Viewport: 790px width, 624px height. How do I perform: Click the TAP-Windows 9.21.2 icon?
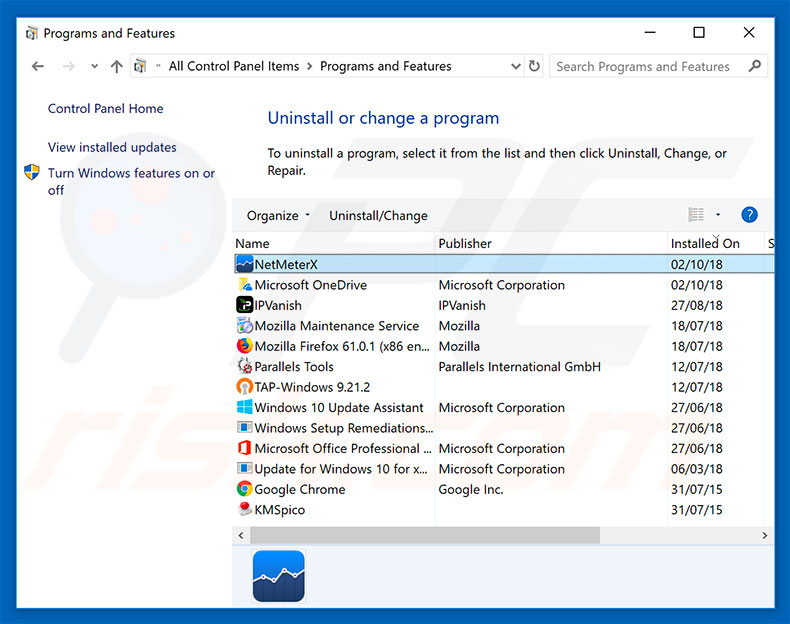pyautogui.click(x=245, y=387)
